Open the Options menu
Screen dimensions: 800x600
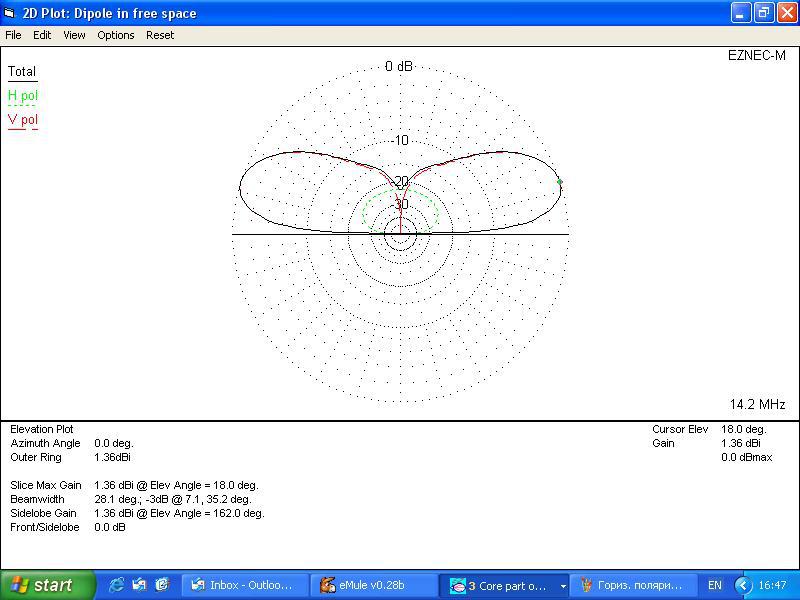click(116, 35)
